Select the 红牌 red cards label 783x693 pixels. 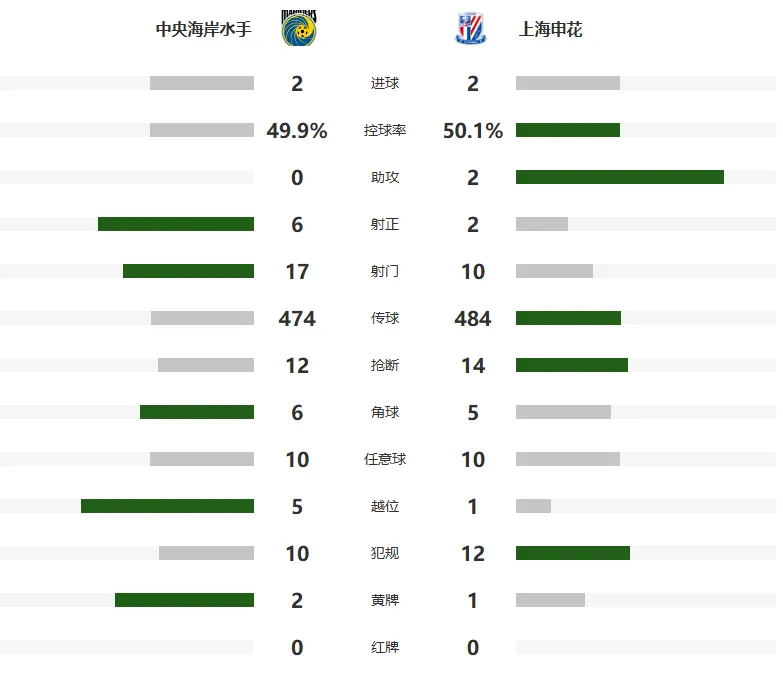coord(385,647)
